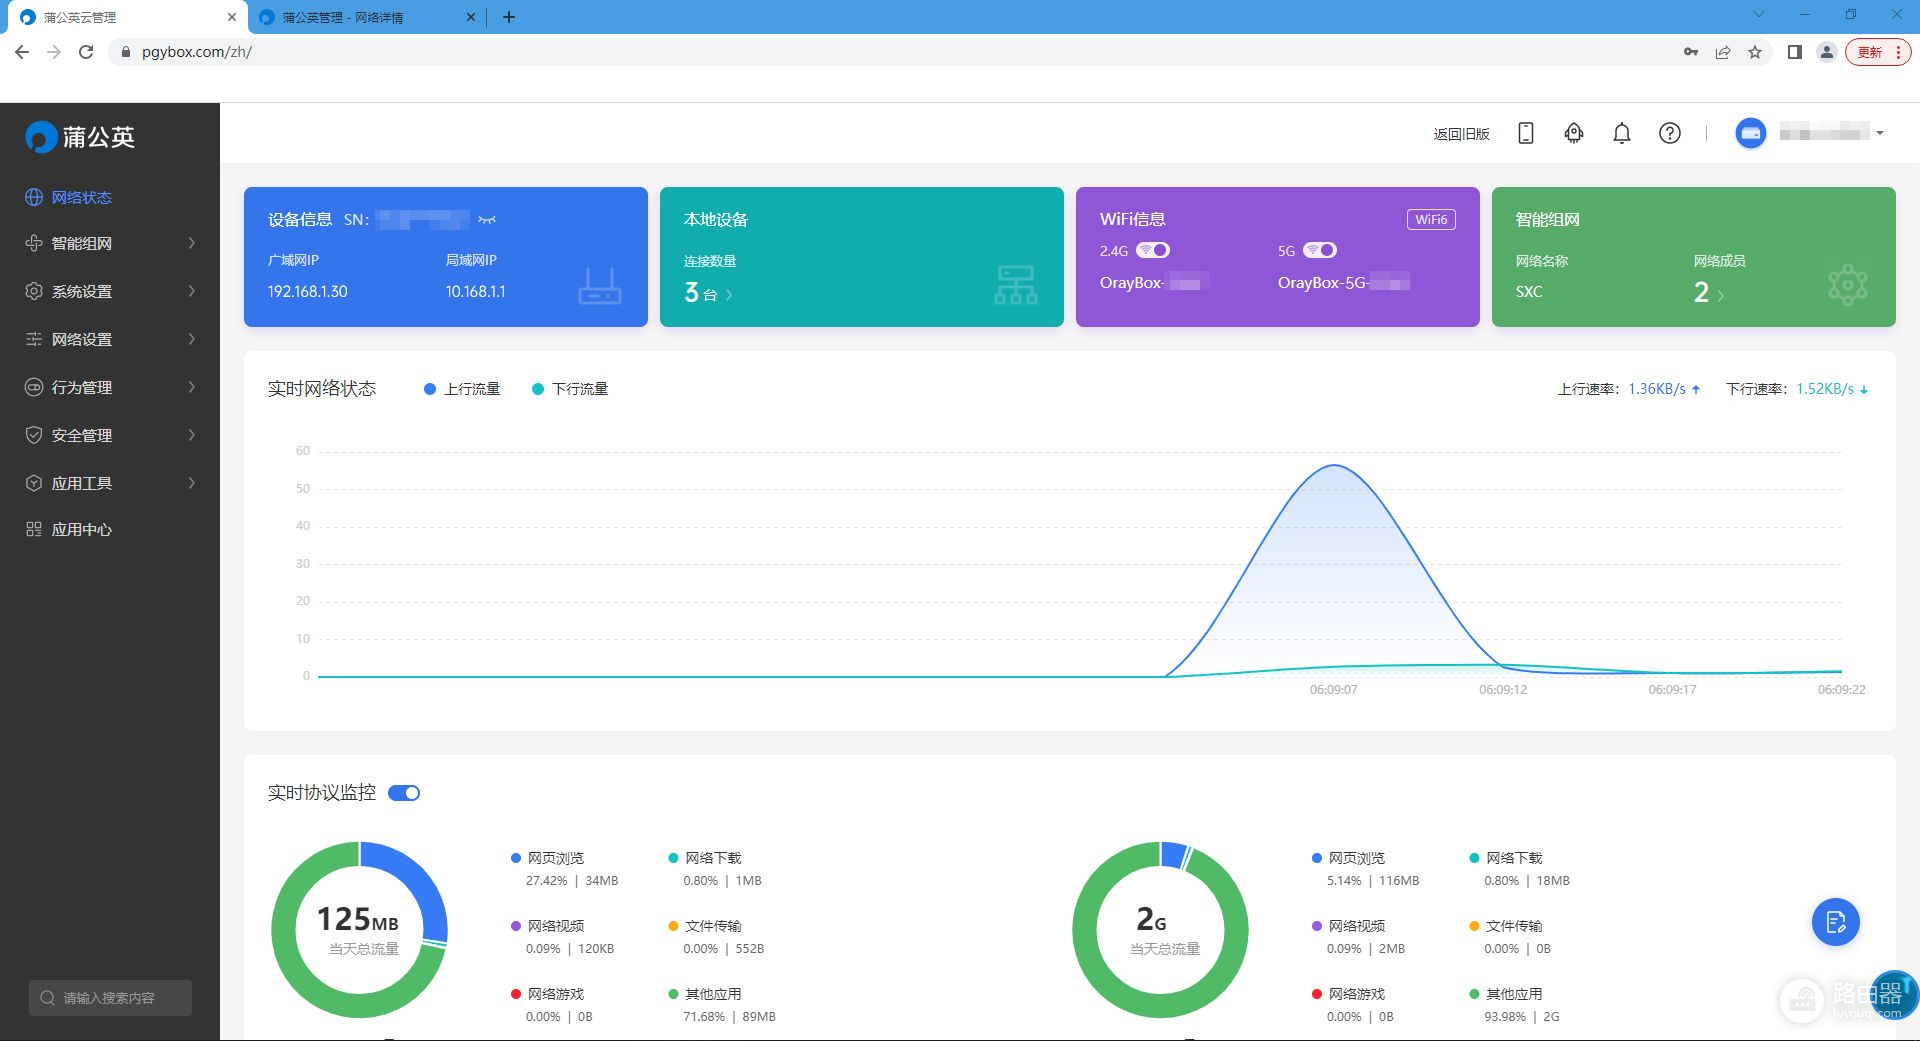The height and width of the screenshot is (1041, 1920).
Task: Disable the 实时协议监控 switch
Action: pyautogui.click(x=404, y=793)
